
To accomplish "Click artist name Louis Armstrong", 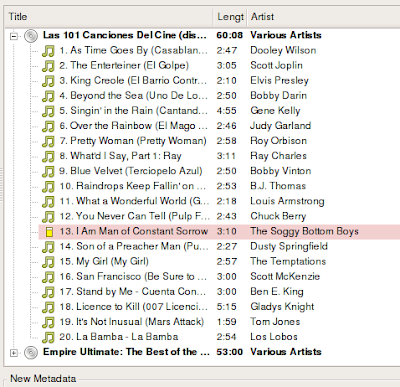I will pos(287,201).
